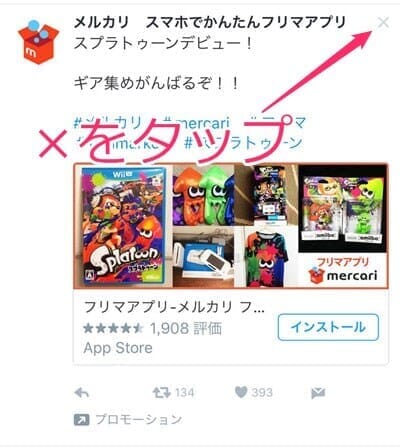Dismiss the promoted tweet with the X icon
This screenshot has width=400, height=447.
point(383,23)
